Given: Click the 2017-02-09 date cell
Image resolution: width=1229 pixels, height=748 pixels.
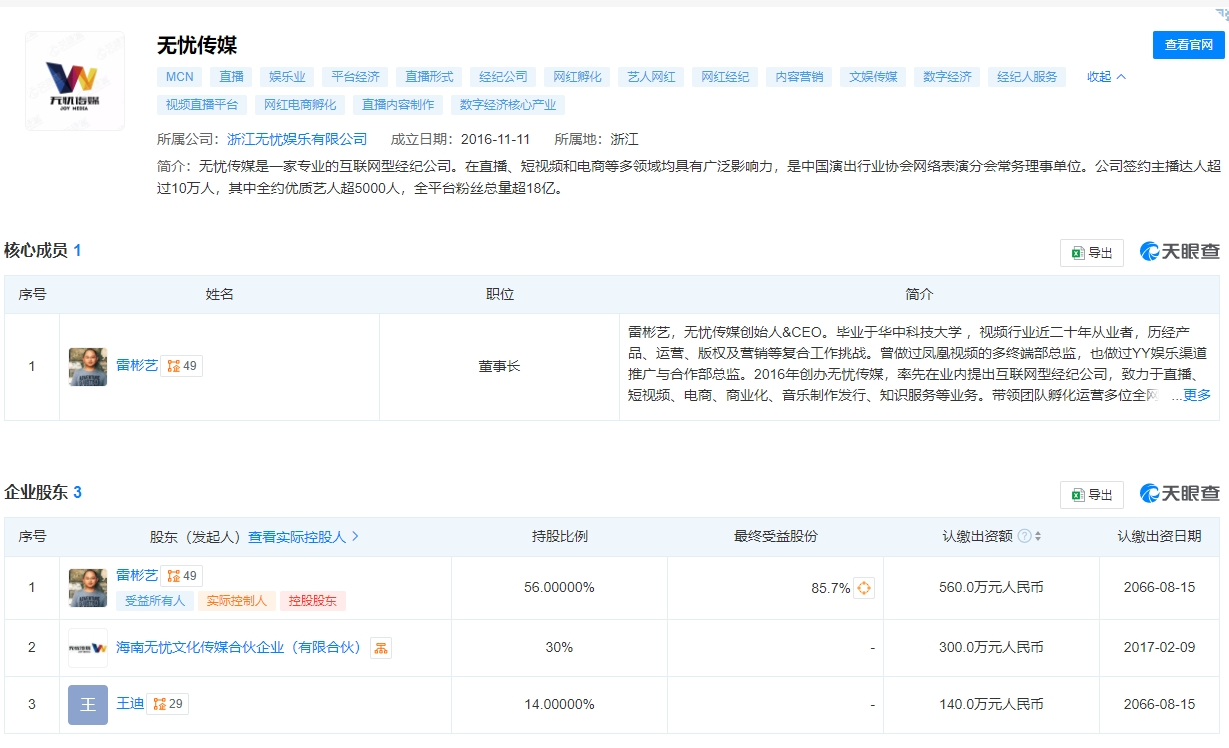Looking at the screenshot, I should tap(1159, 648).
